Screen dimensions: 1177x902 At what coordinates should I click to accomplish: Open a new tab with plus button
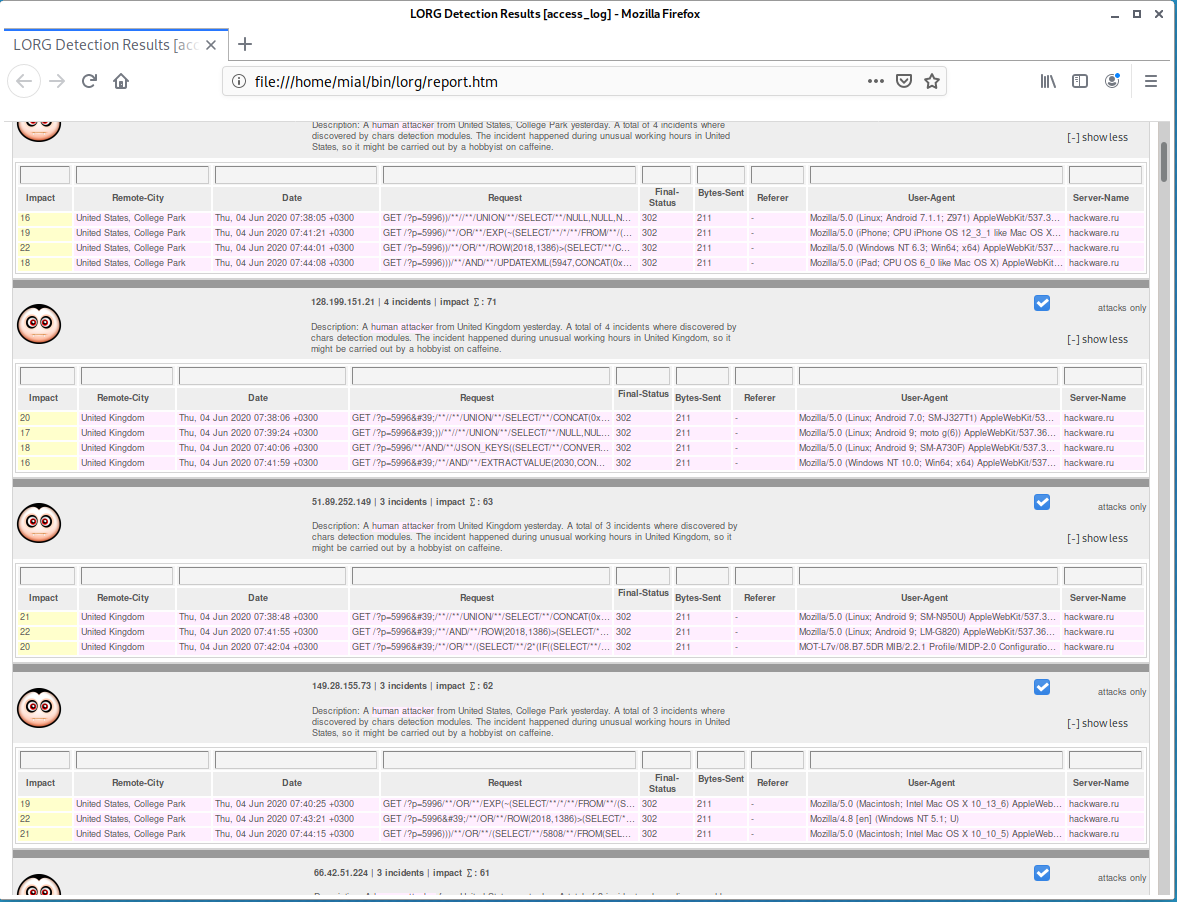(x=245, y=44)
